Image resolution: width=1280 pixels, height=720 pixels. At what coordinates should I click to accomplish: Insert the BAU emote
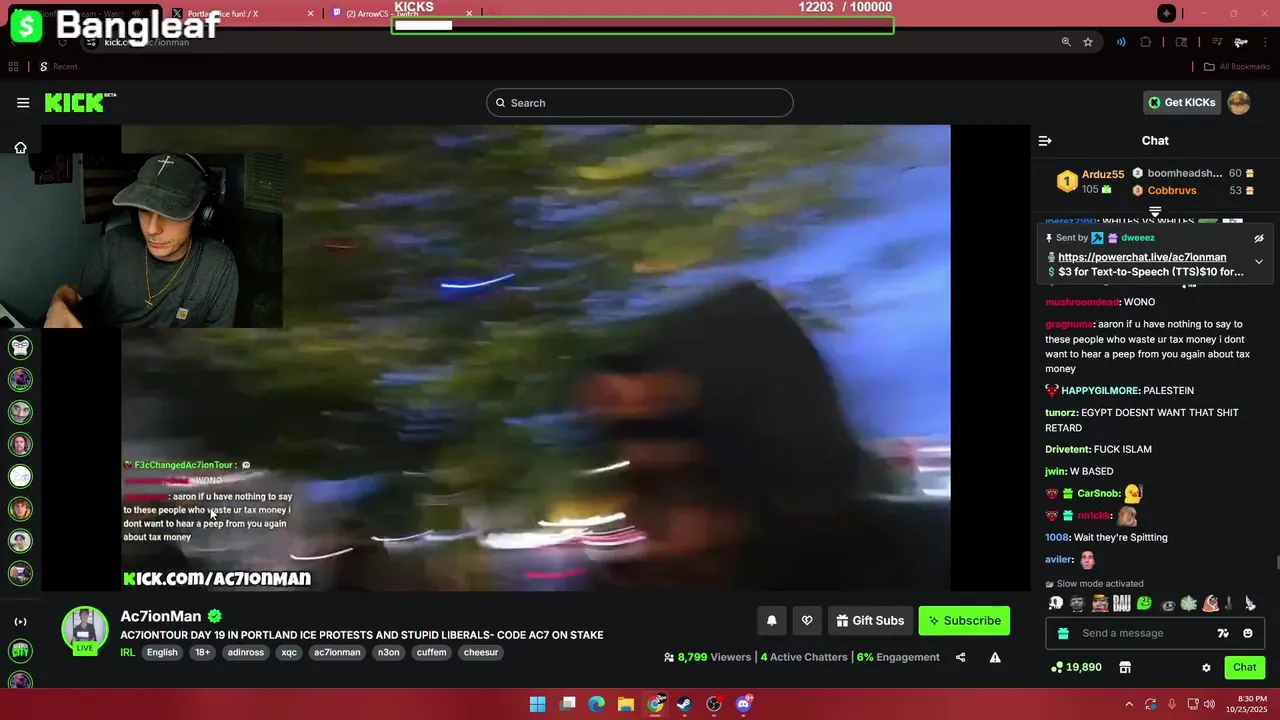1121,603
